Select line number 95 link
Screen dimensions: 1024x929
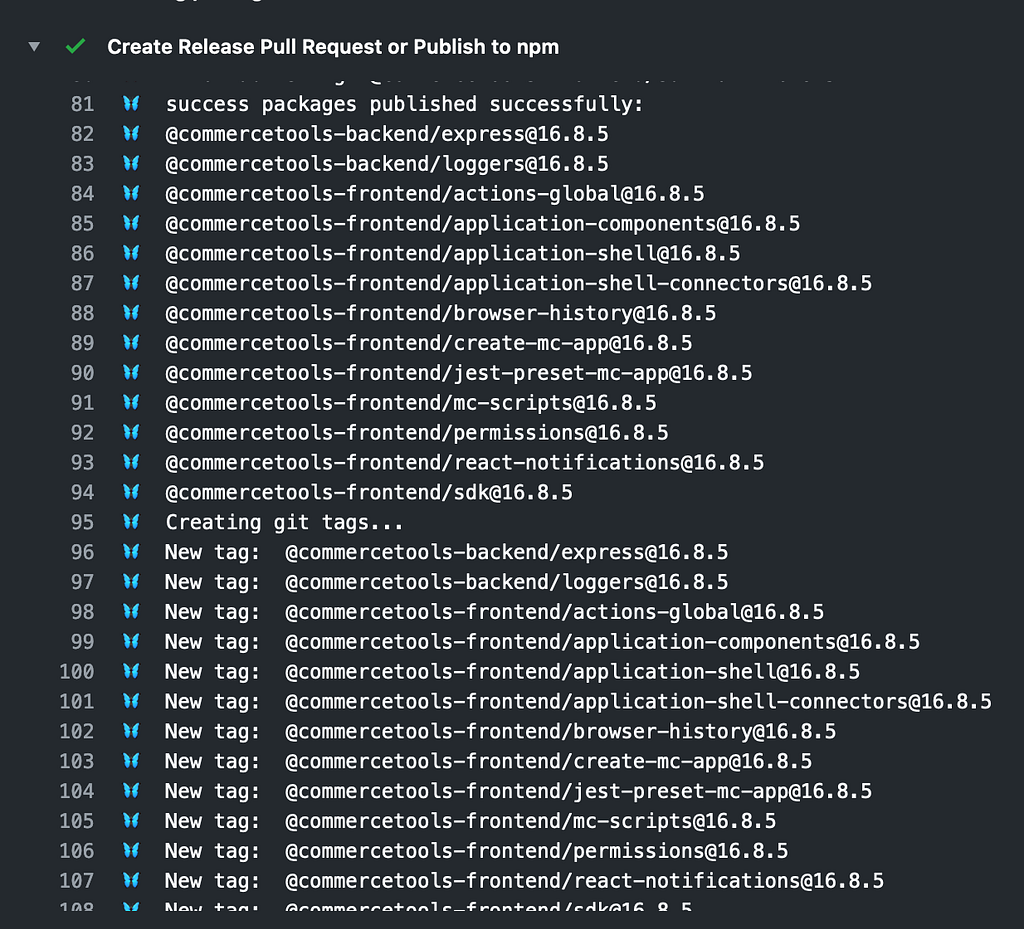[82, 522]
